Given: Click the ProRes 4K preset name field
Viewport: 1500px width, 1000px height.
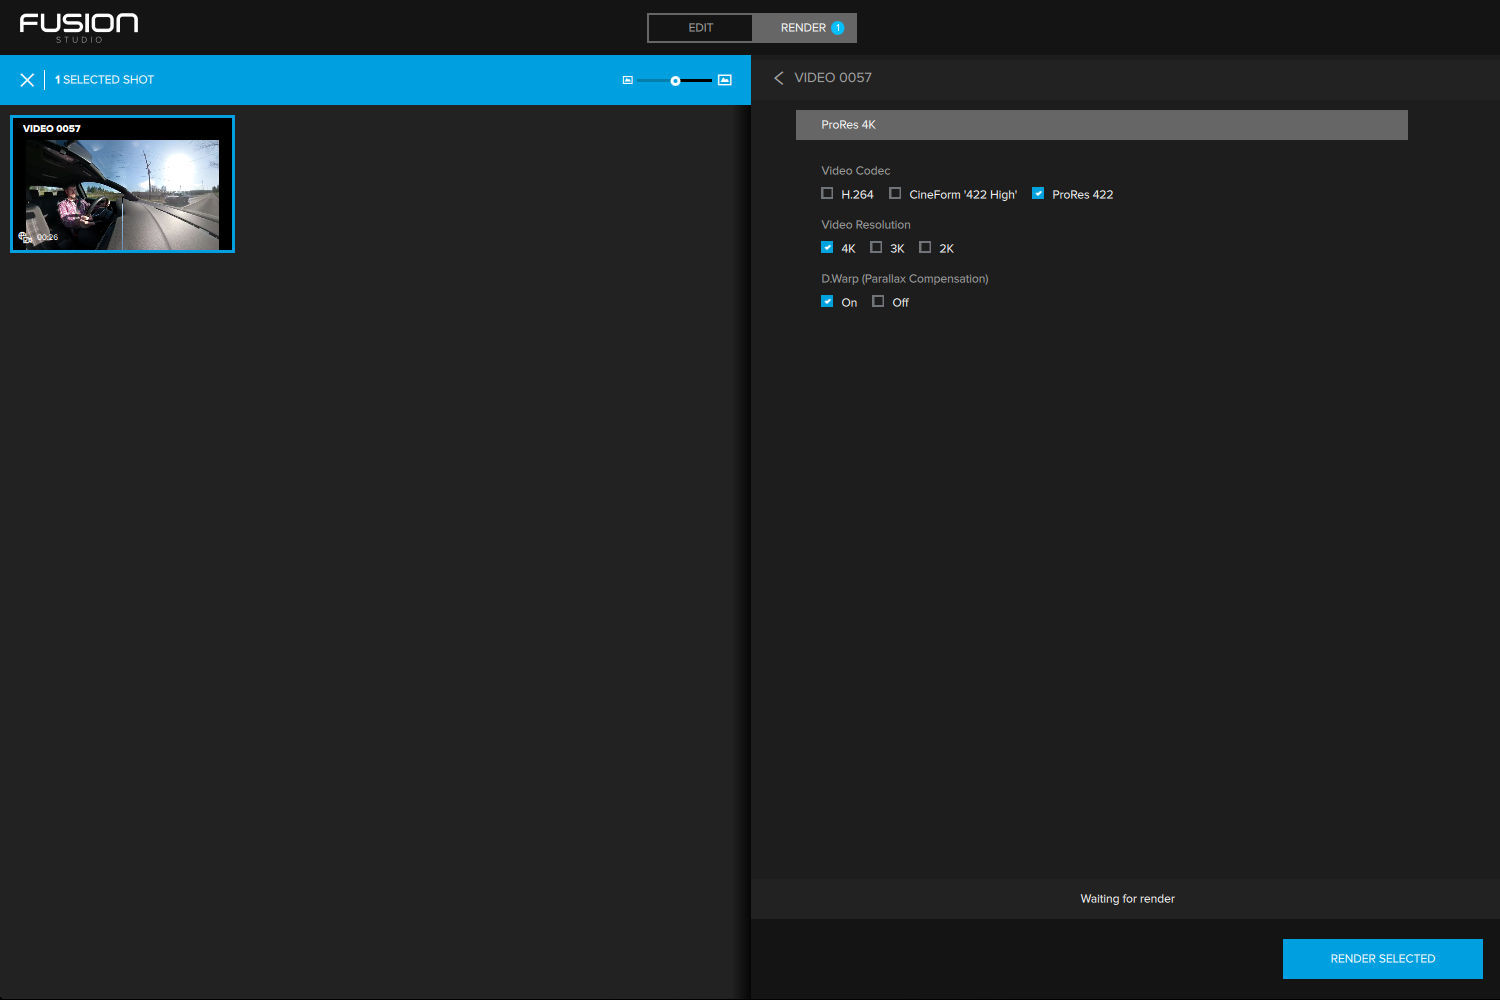Looking at the screenshot, I should pyautogui.click(x=1102, y=125).
